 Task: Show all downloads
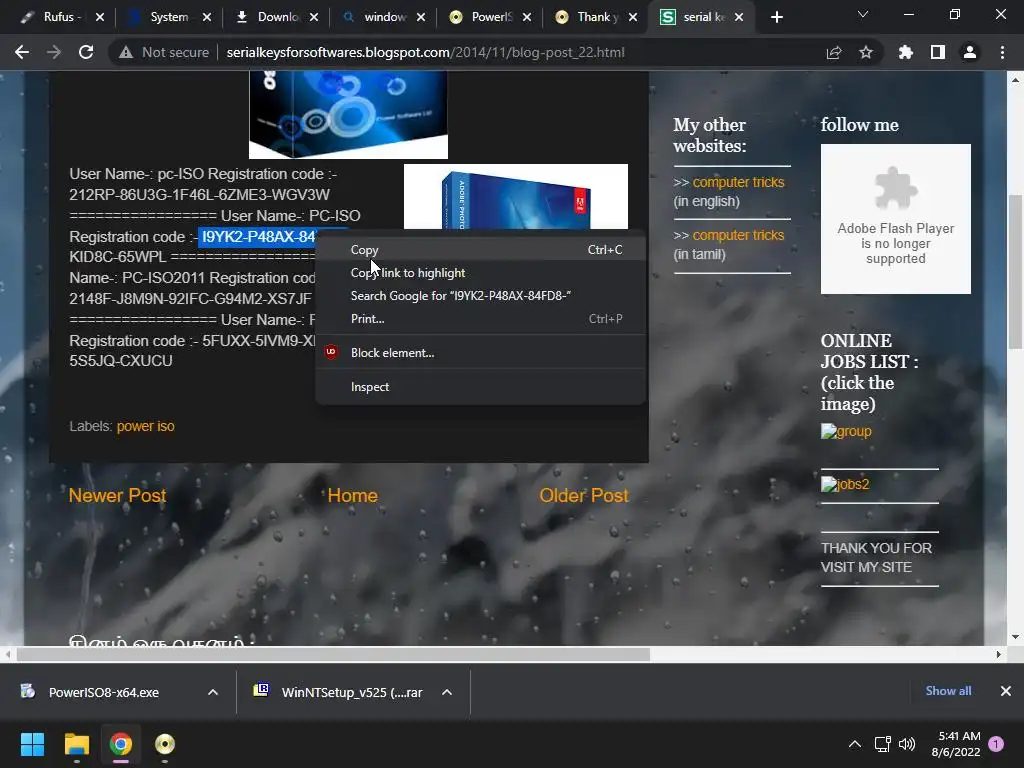coord(948,691)
